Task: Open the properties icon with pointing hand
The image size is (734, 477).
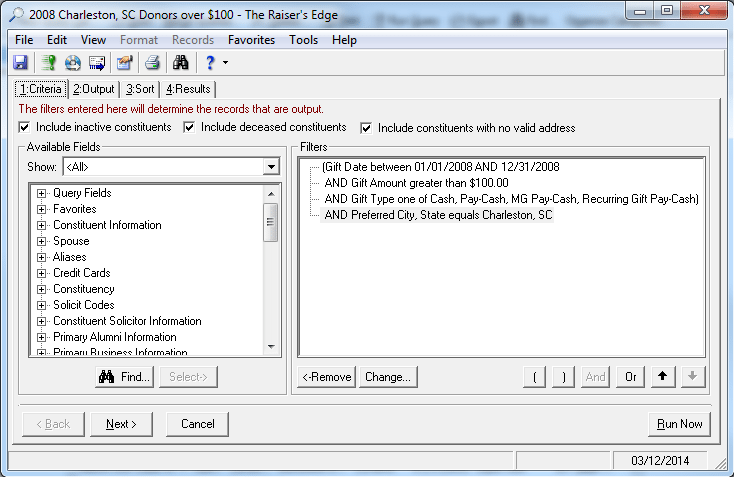Action: pos(125,63)
